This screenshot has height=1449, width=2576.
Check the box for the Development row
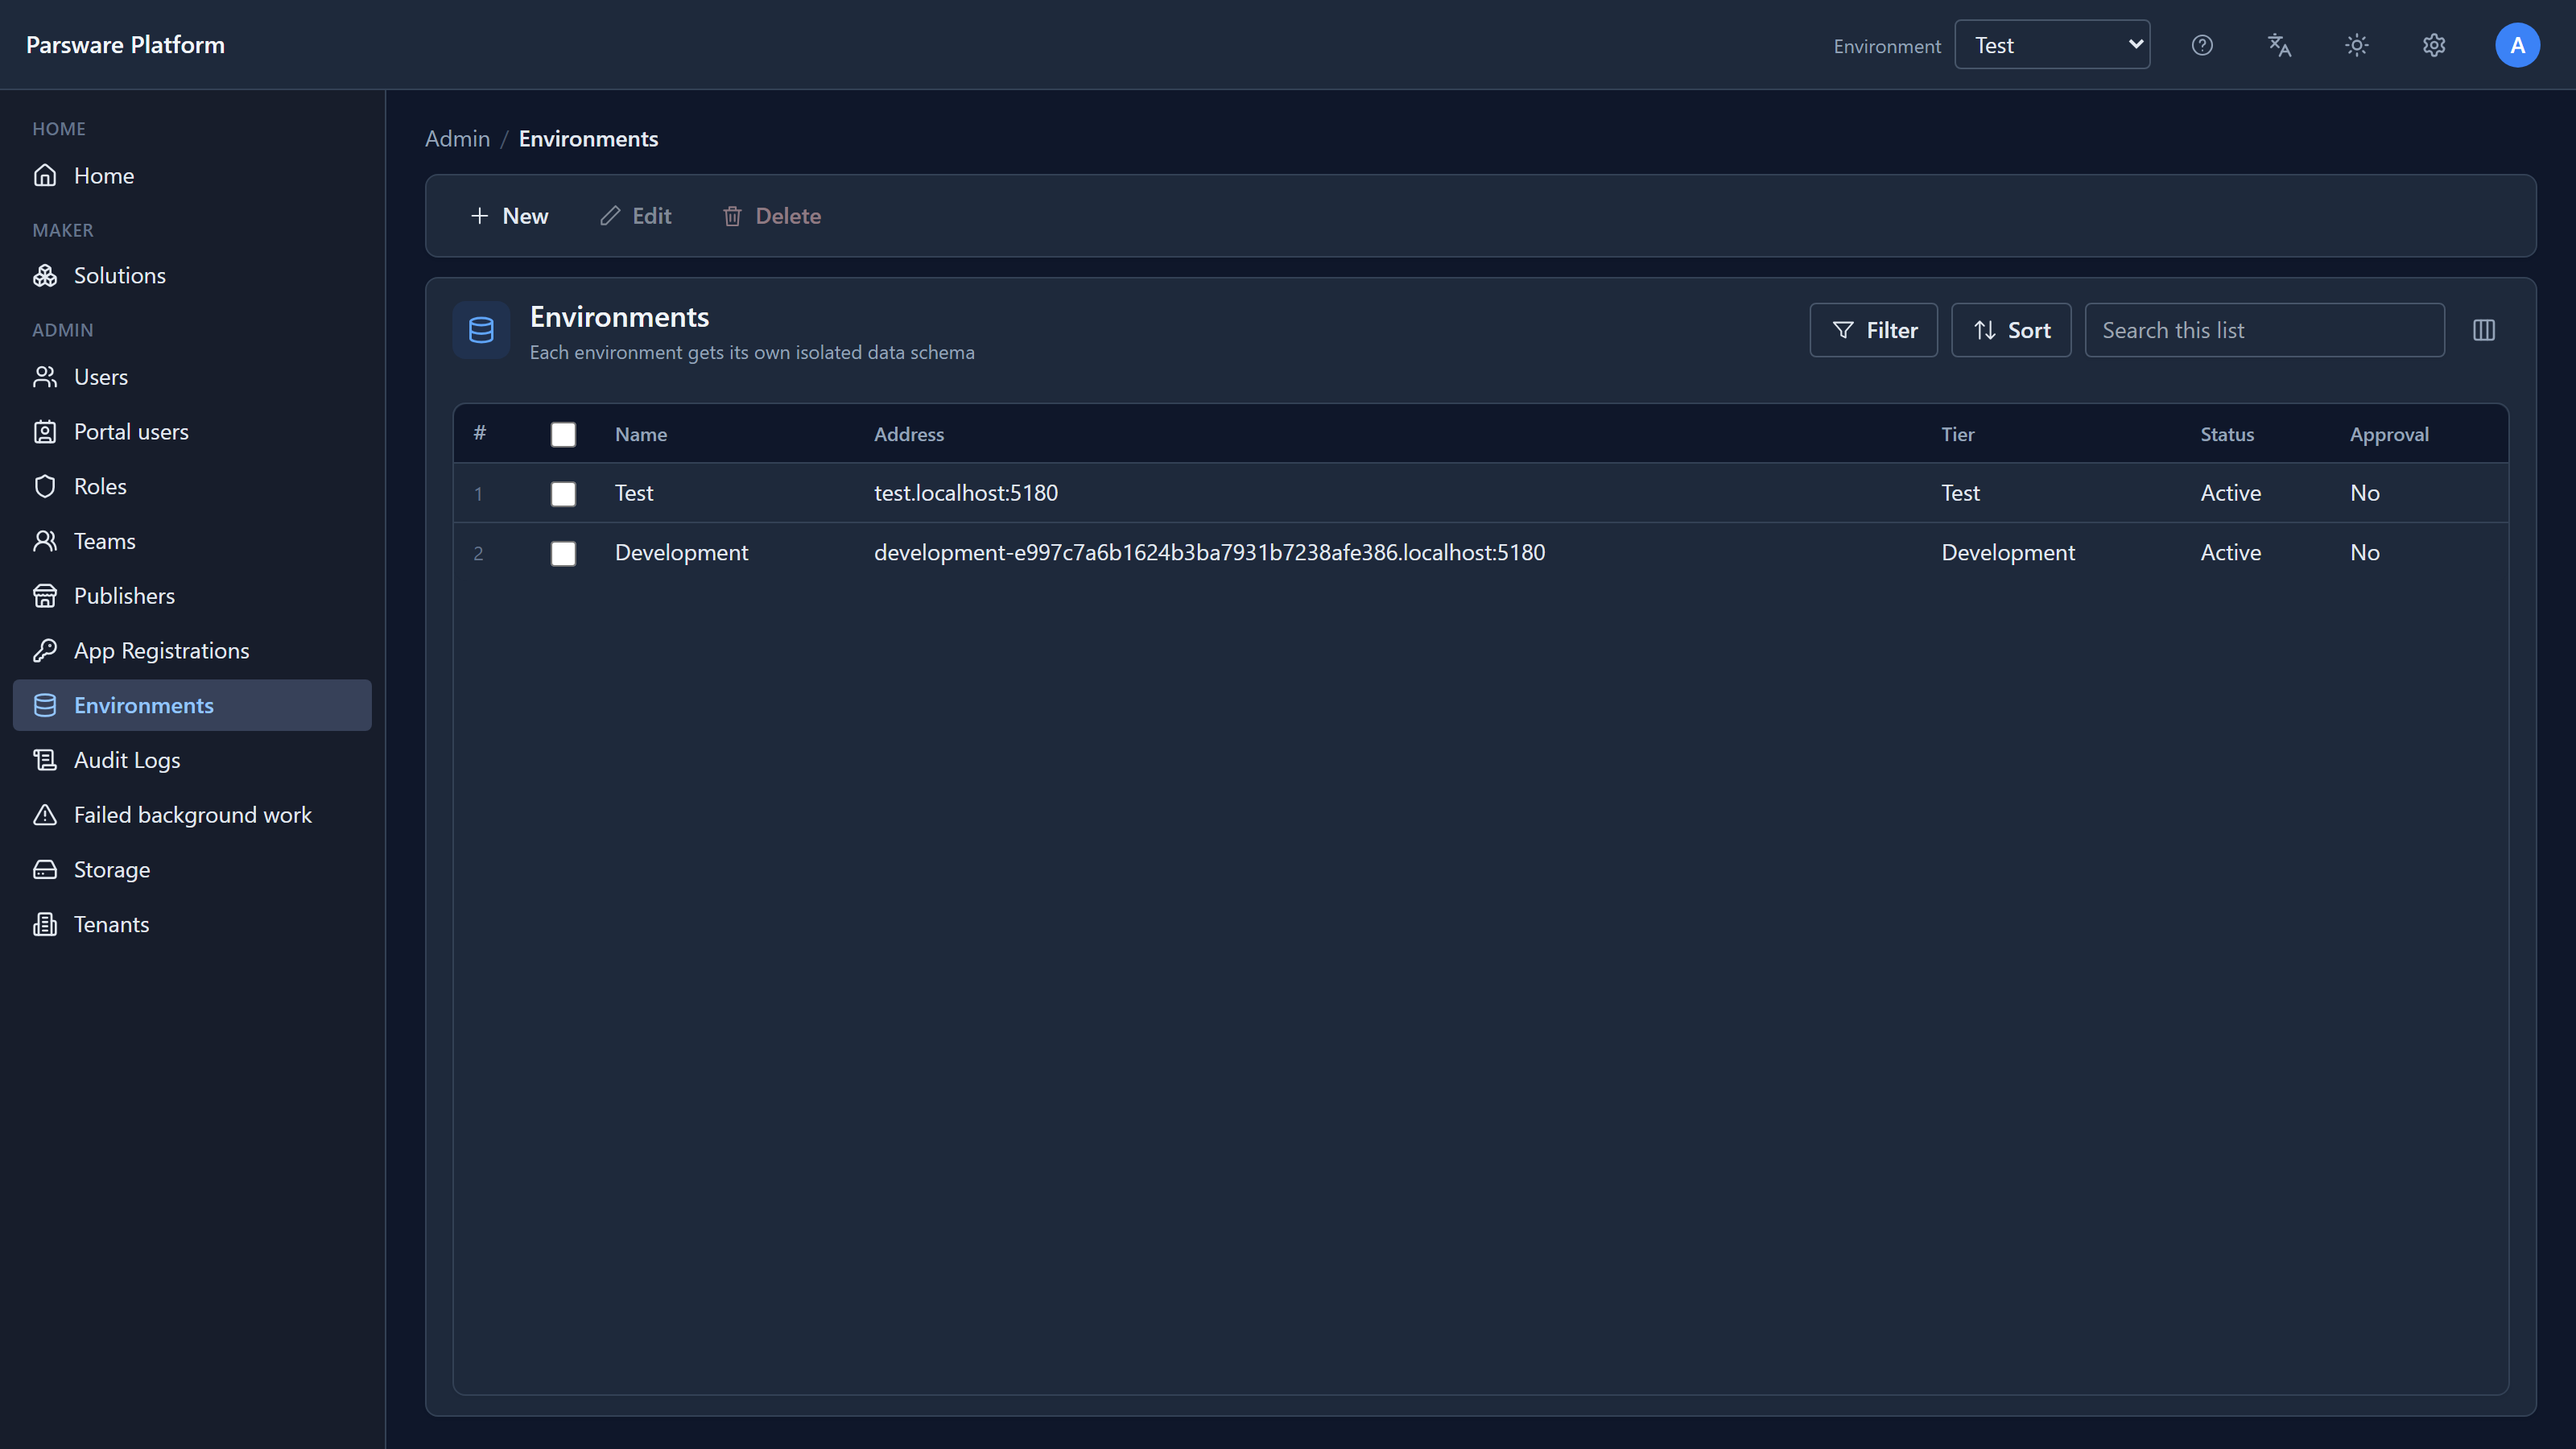point(563,553)
